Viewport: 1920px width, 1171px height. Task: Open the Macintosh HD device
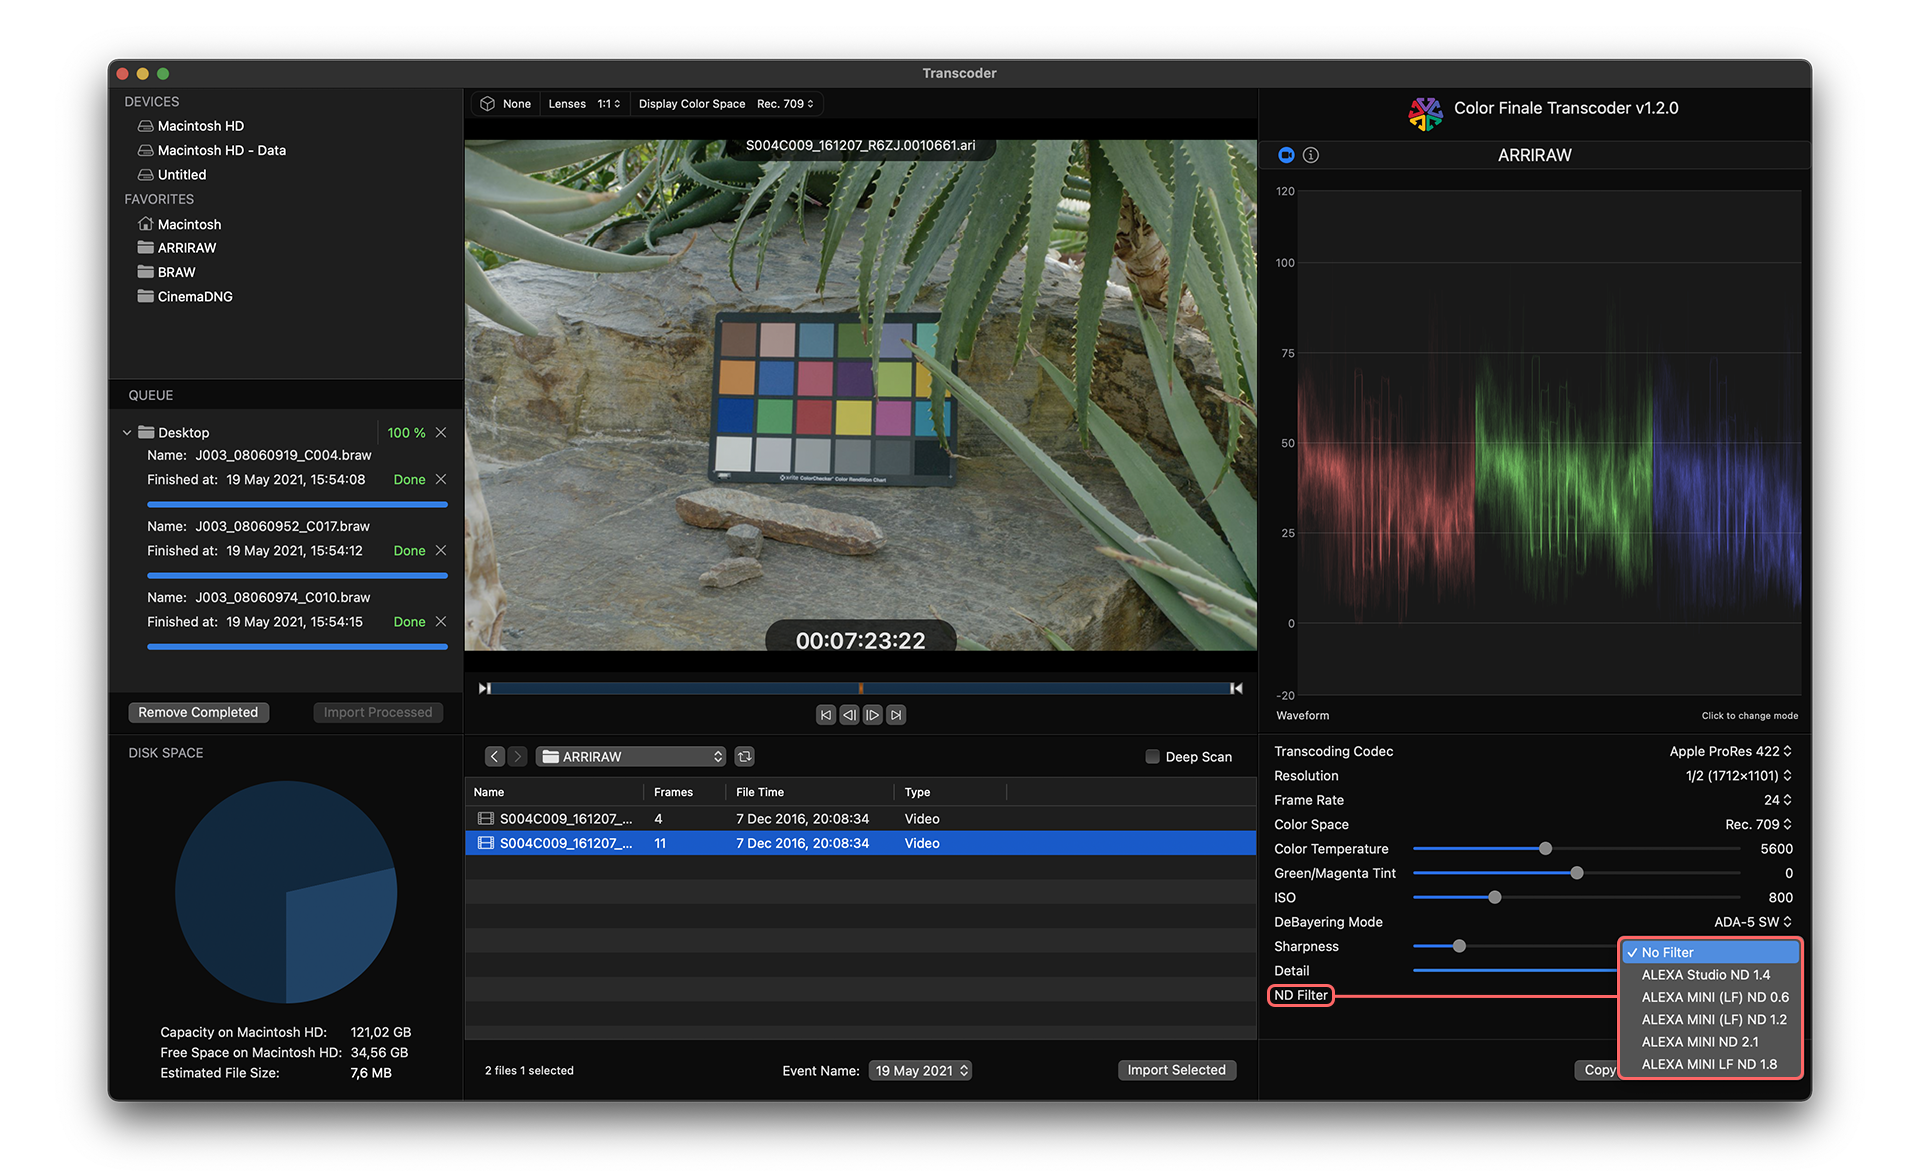pos(200,126)
